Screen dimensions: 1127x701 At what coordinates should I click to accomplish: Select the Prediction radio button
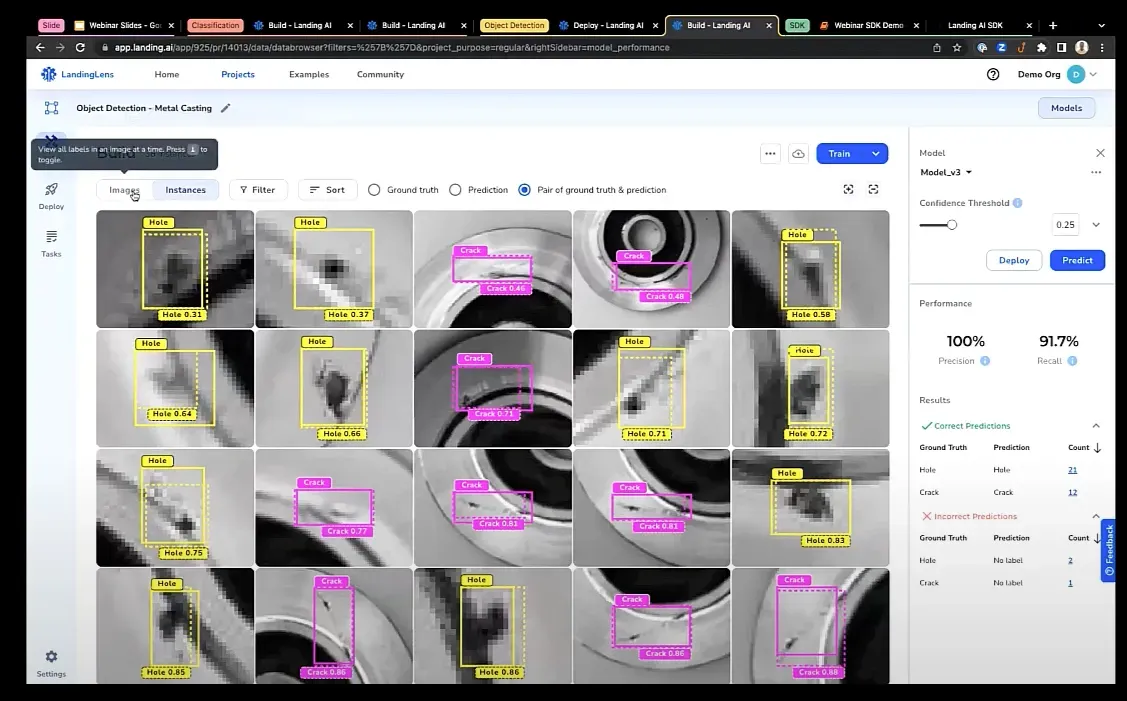coord(455,190)
